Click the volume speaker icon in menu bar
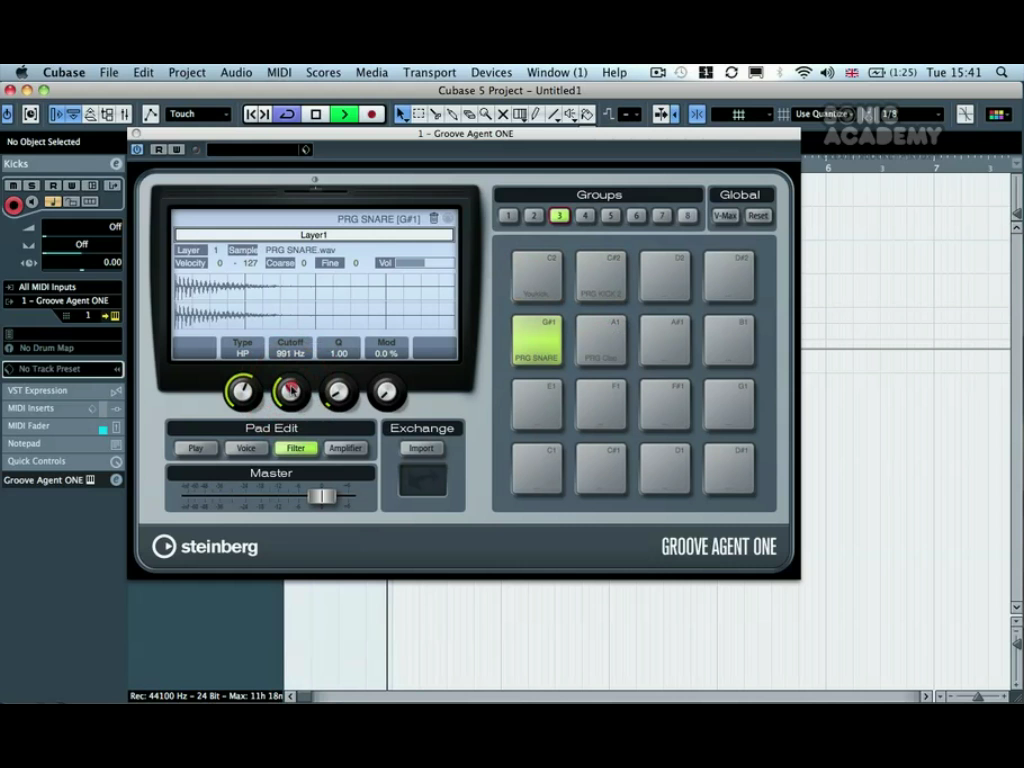The width and height of the screenshot is (1024, 768). click(827, 72)
